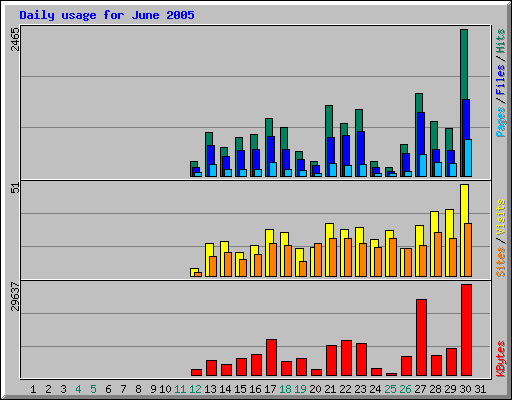Click the 29637 KBytes axis value
The width and height of the screenshot is (512, 400).
[15, 297]
